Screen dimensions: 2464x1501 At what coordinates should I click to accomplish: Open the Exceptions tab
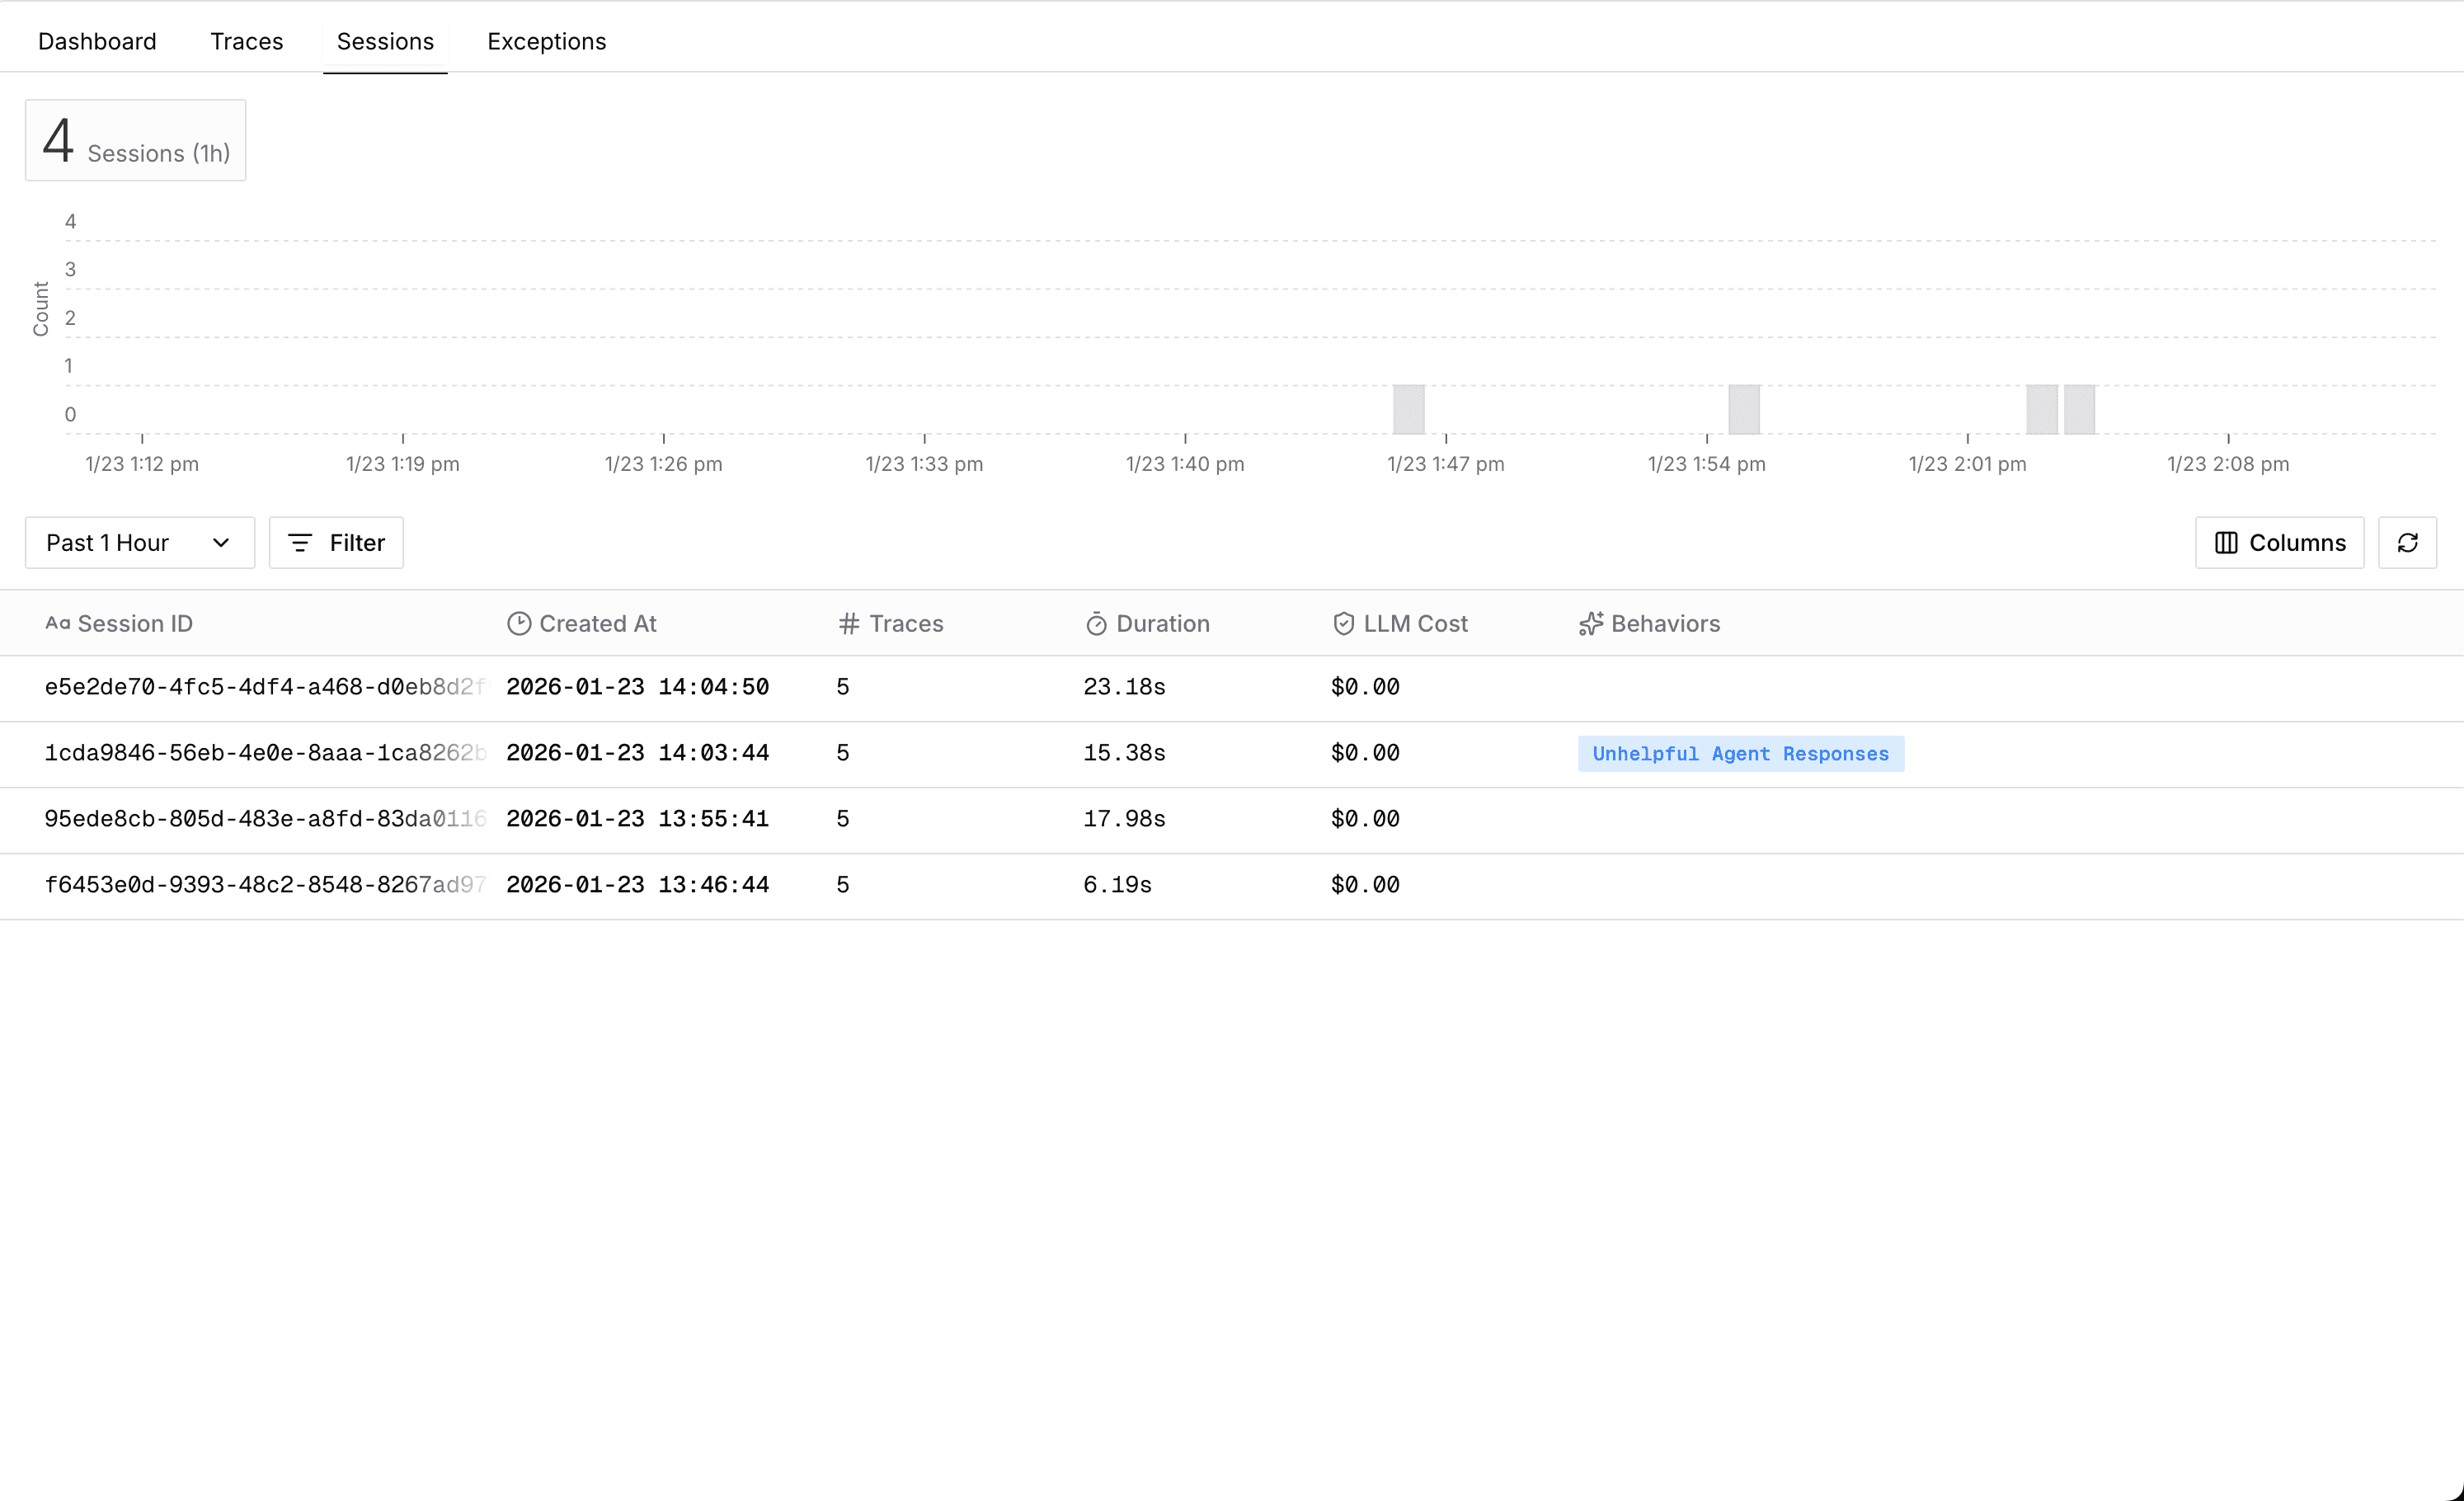pos(546,41)
